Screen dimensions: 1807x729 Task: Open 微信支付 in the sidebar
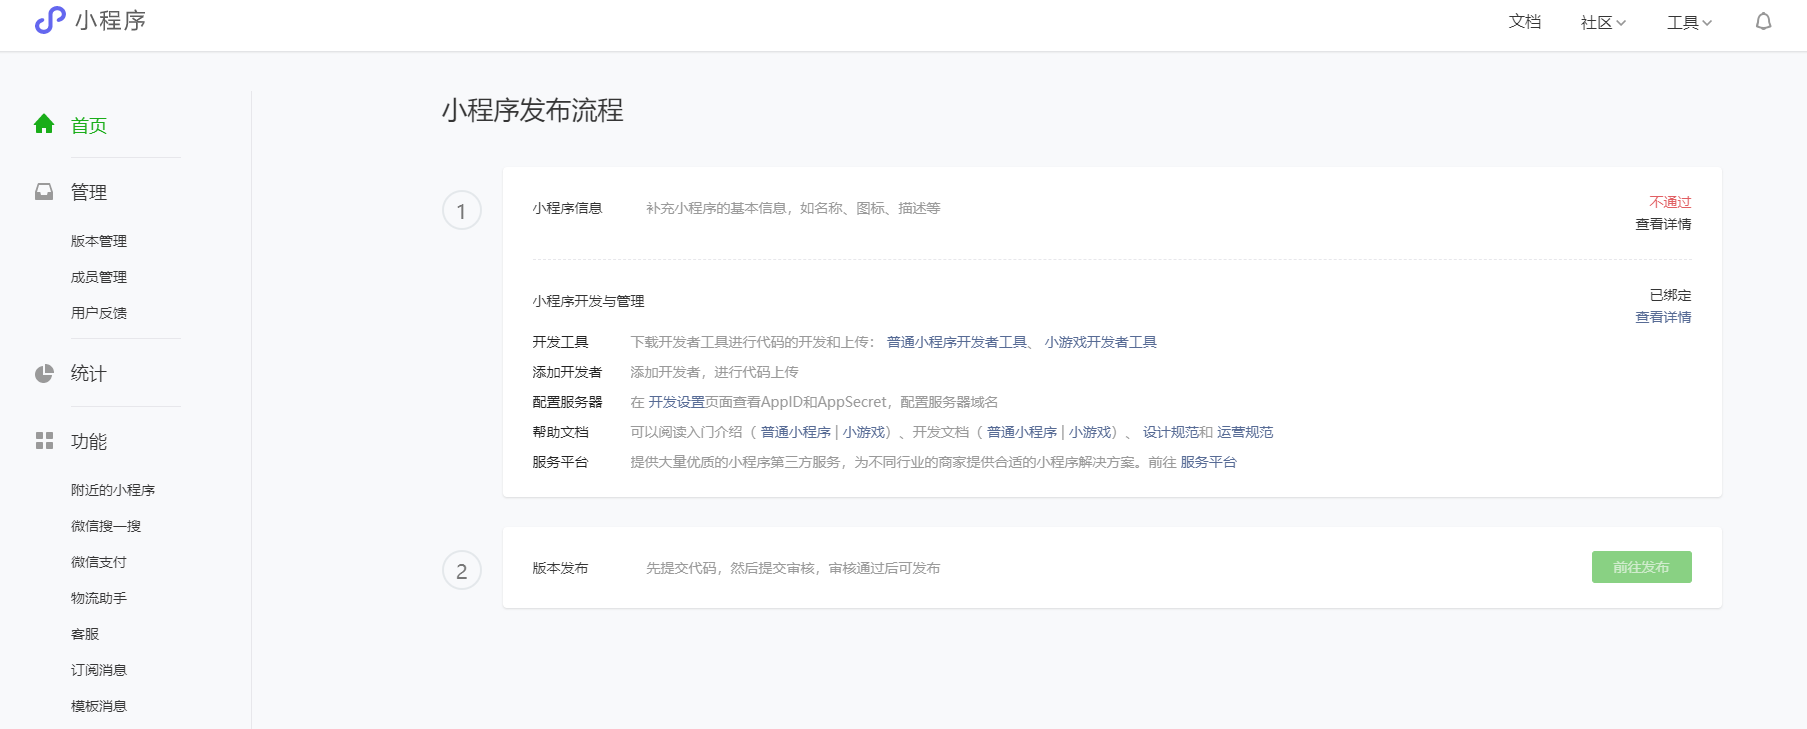pyautogui.click(x=99, y=562)
